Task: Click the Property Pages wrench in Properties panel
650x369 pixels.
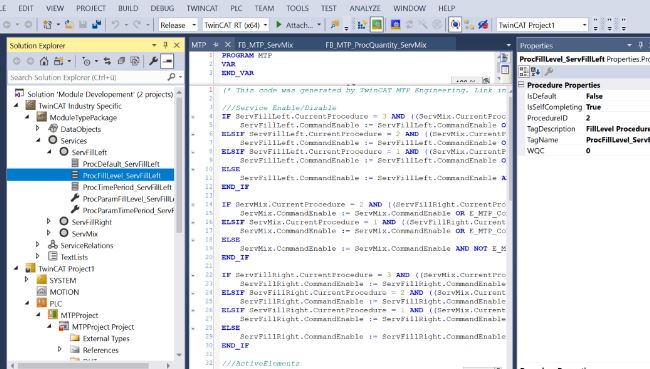Action: coord(549,72)
